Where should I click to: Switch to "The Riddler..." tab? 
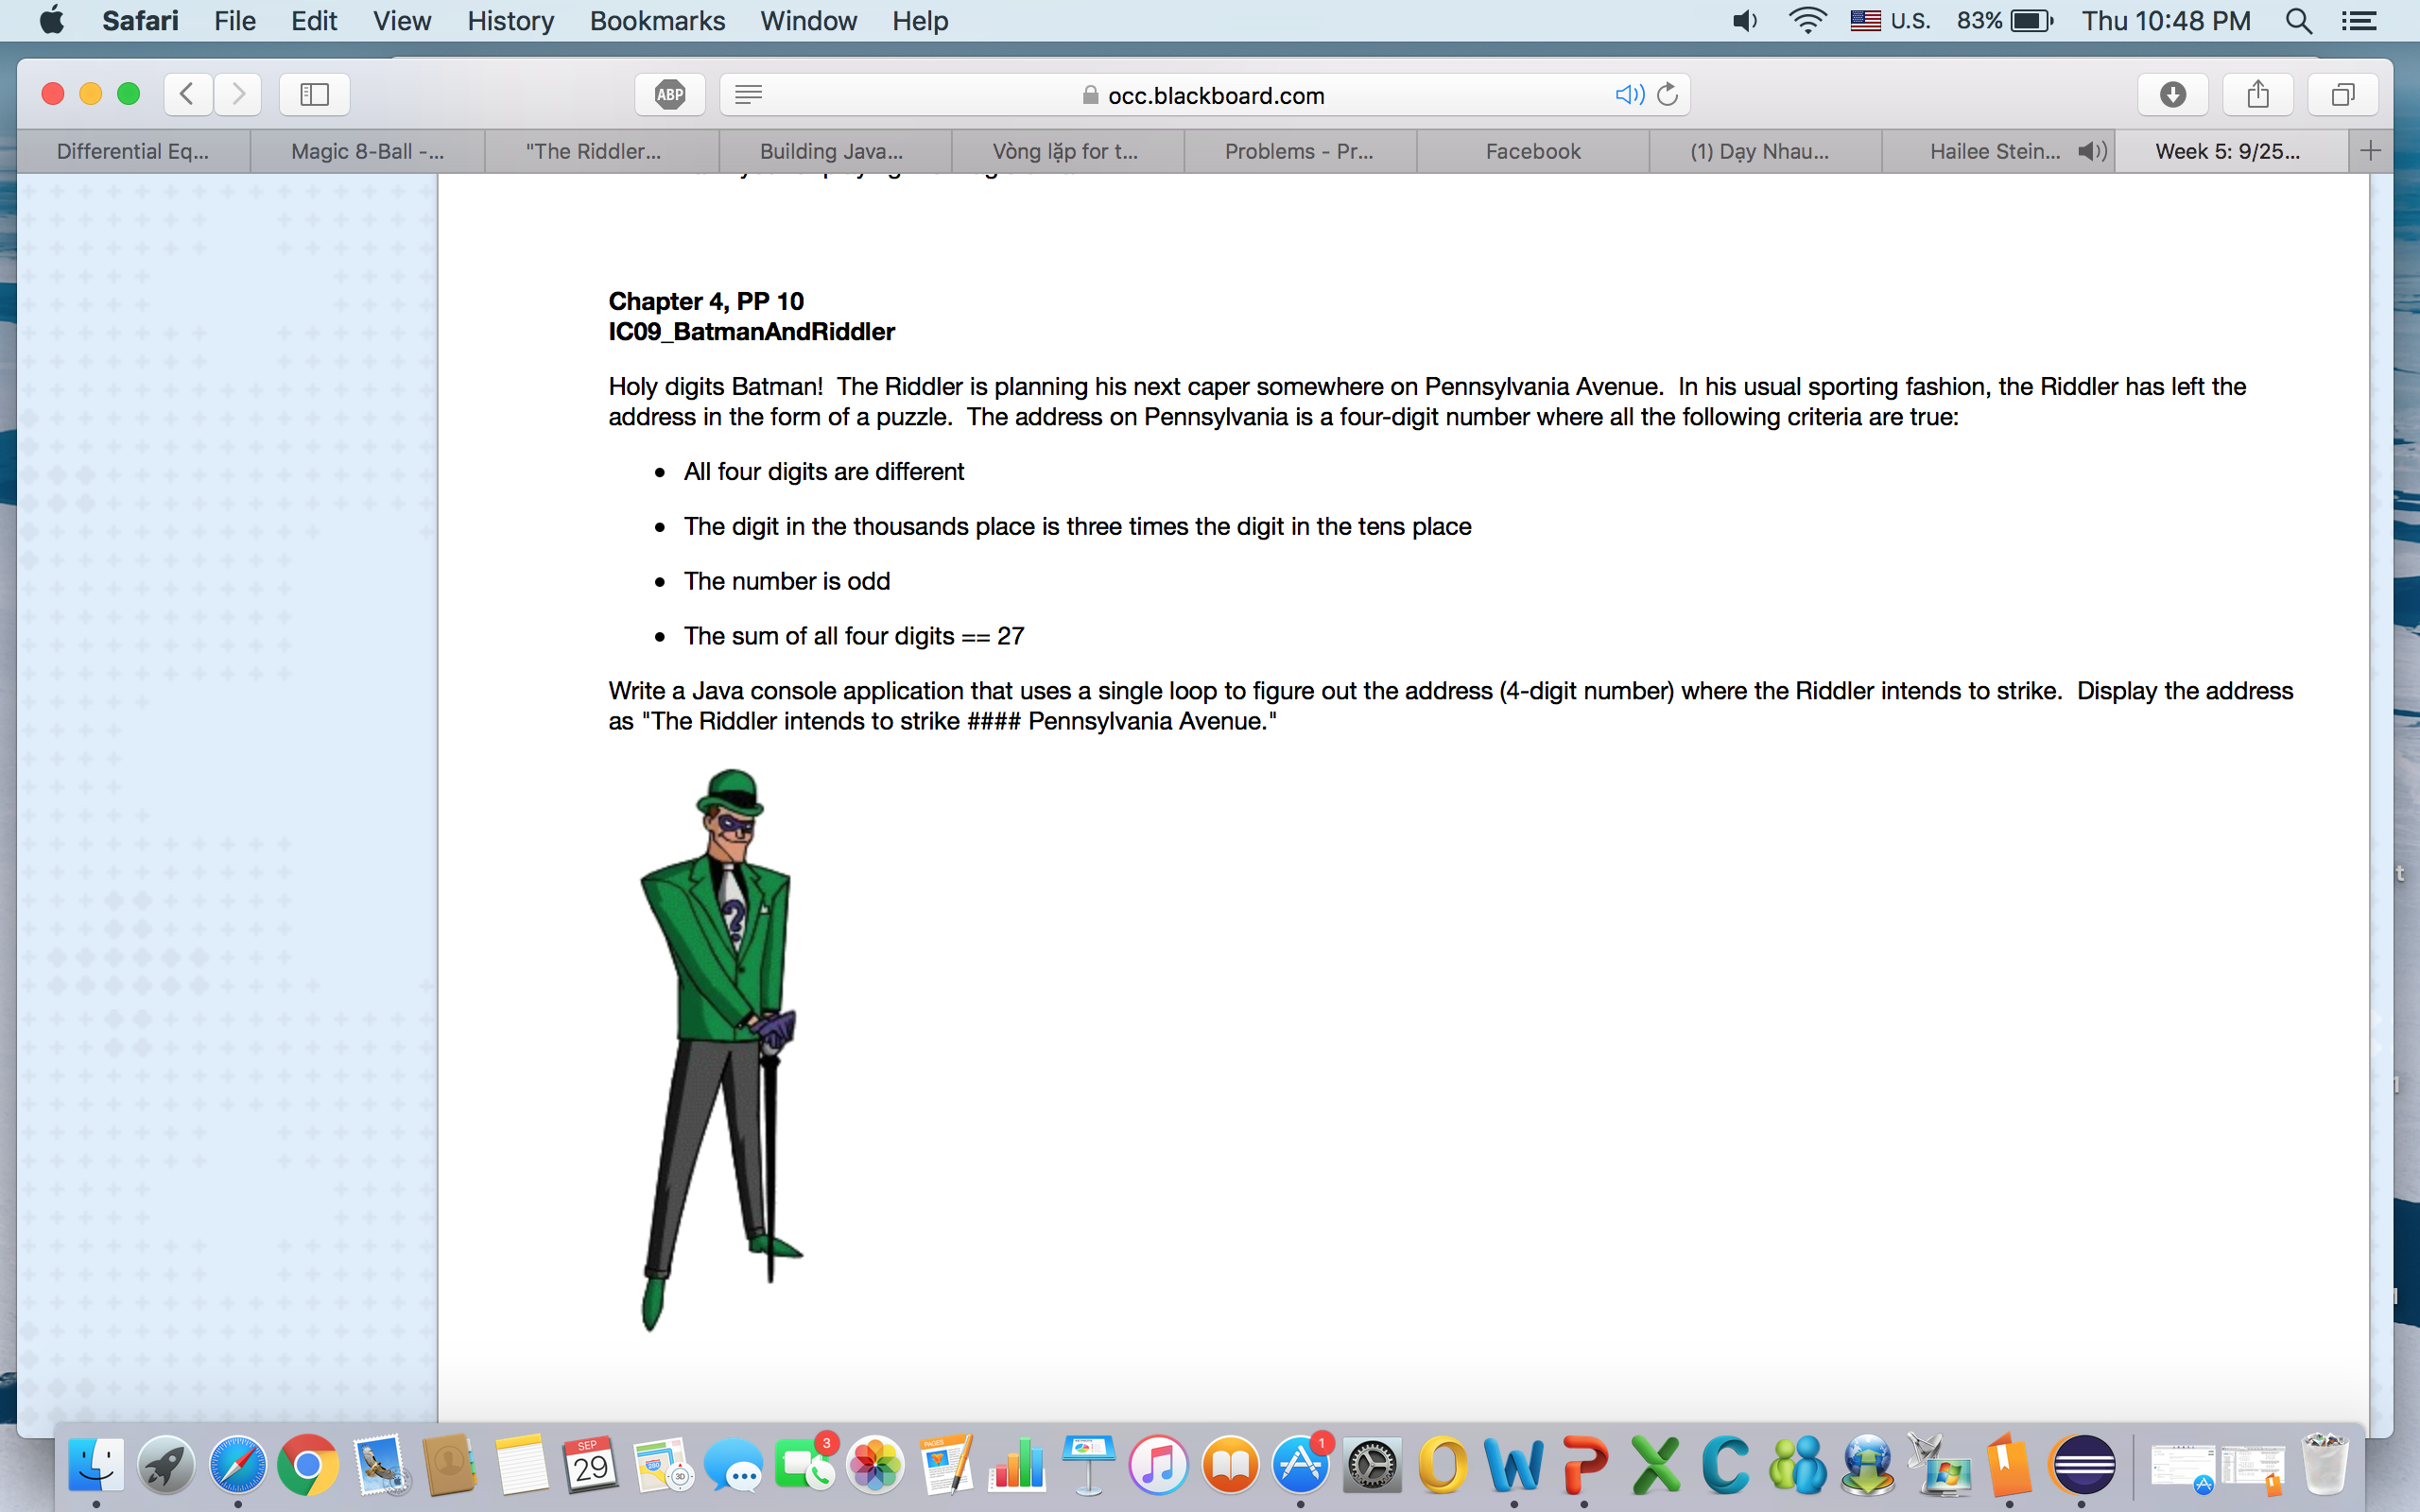click(600, 151)
